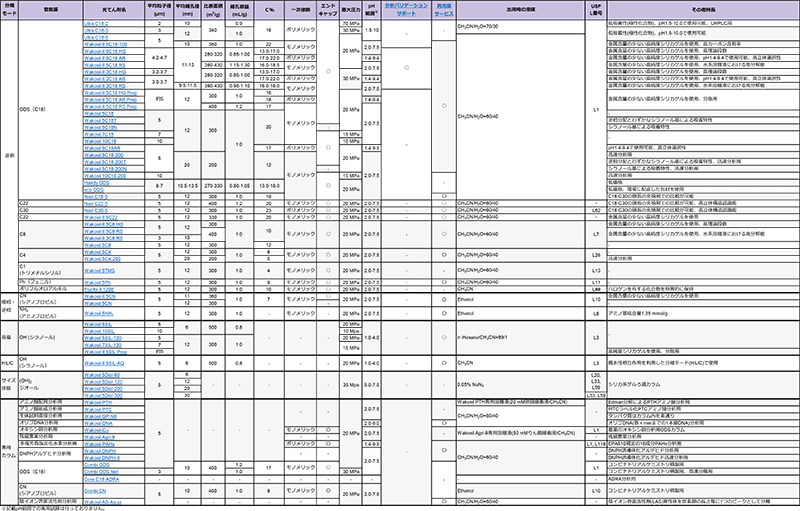Open the Wakosil AS-Aqua link
The width and height of the screenshot is (800, 511).
click(103, 502)
